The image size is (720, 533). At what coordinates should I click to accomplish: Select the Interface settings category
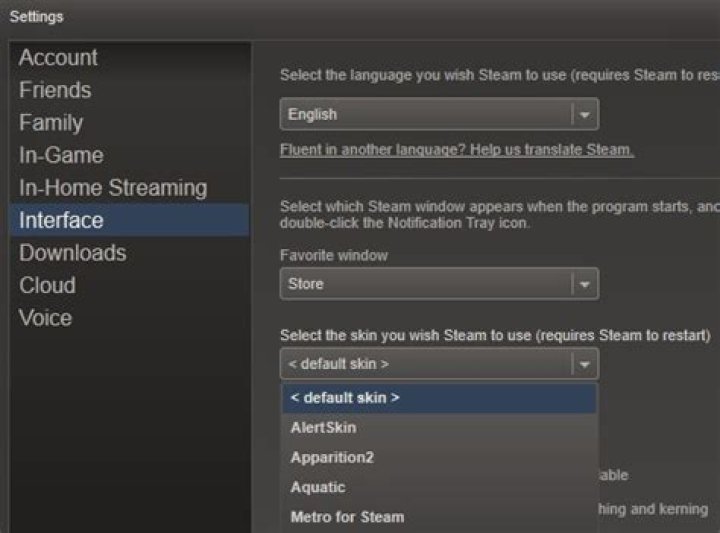[130, 220]
